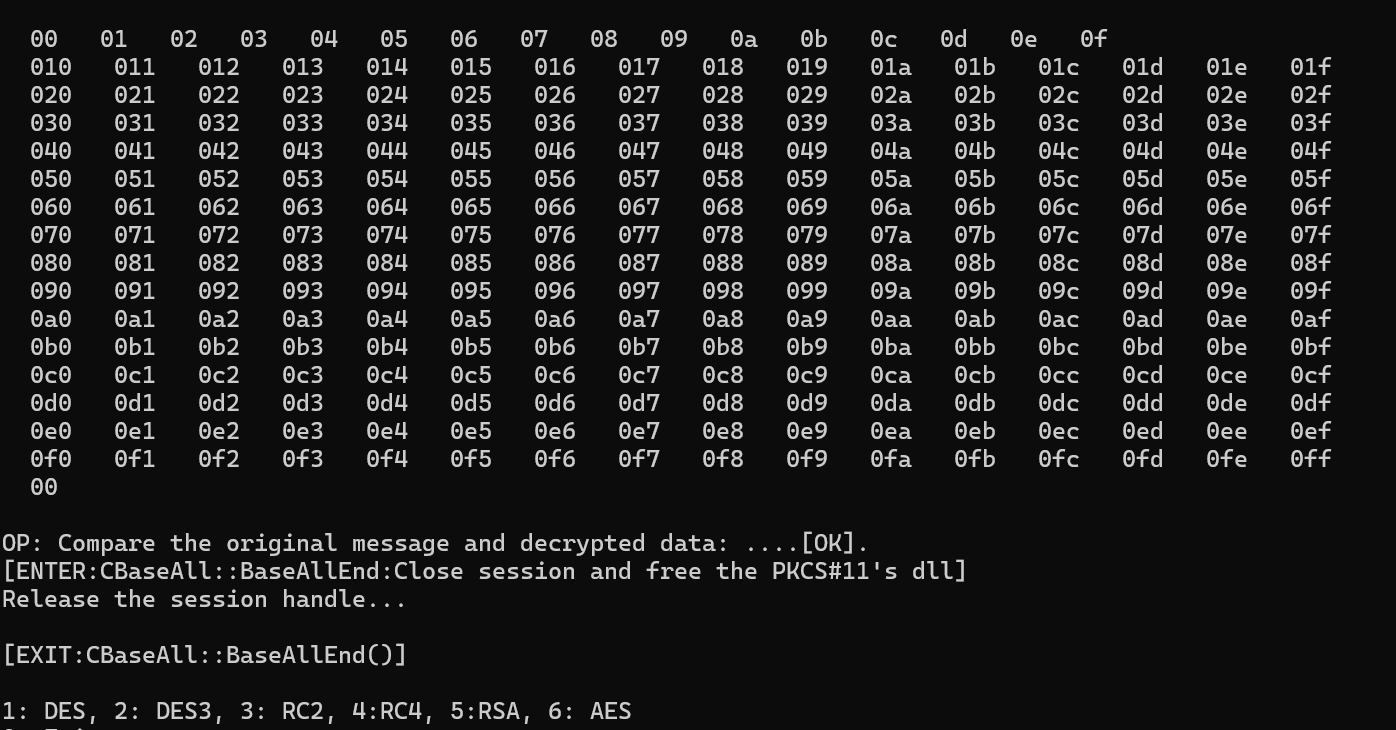Click "Release the session handle..." text
The image size is (1396, 730).
[x=204, y=599]
